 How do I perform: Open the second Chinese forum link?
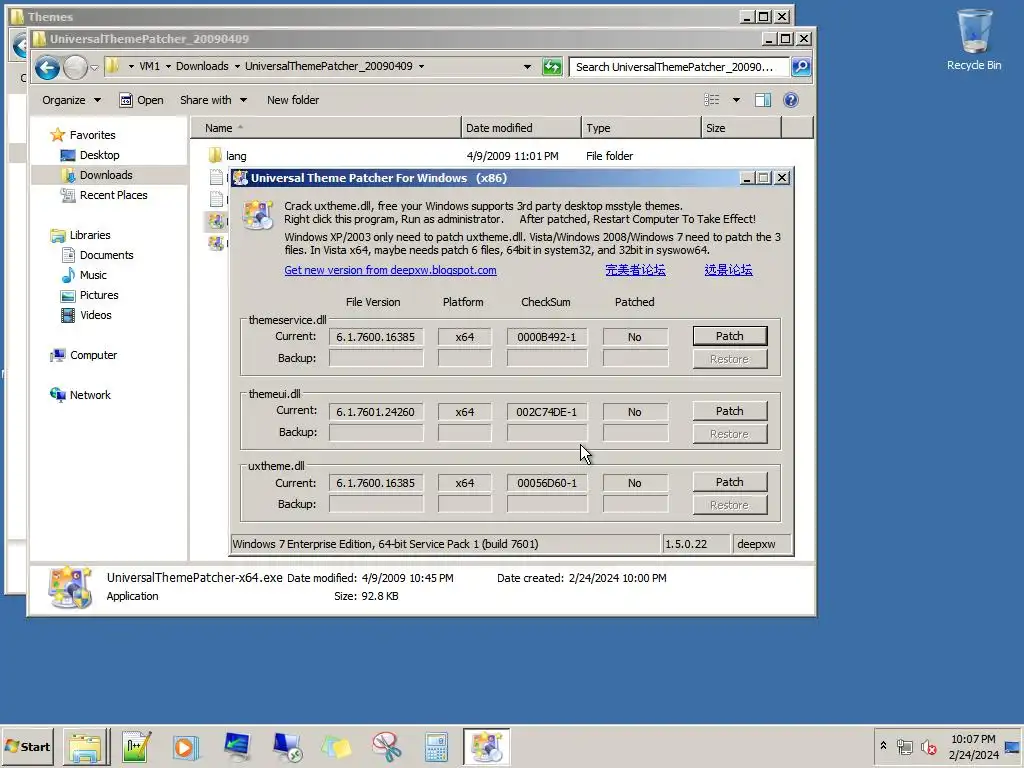728,270
